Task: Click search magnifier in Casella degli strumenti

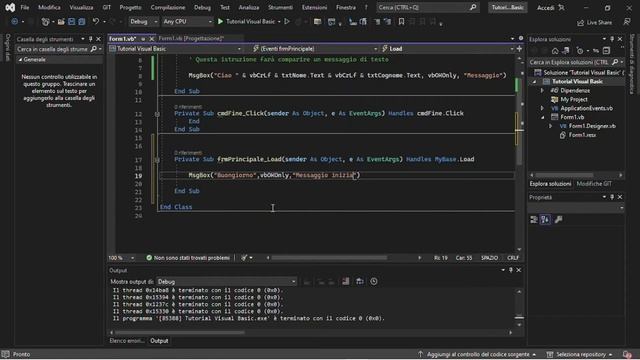Action: 93,49
